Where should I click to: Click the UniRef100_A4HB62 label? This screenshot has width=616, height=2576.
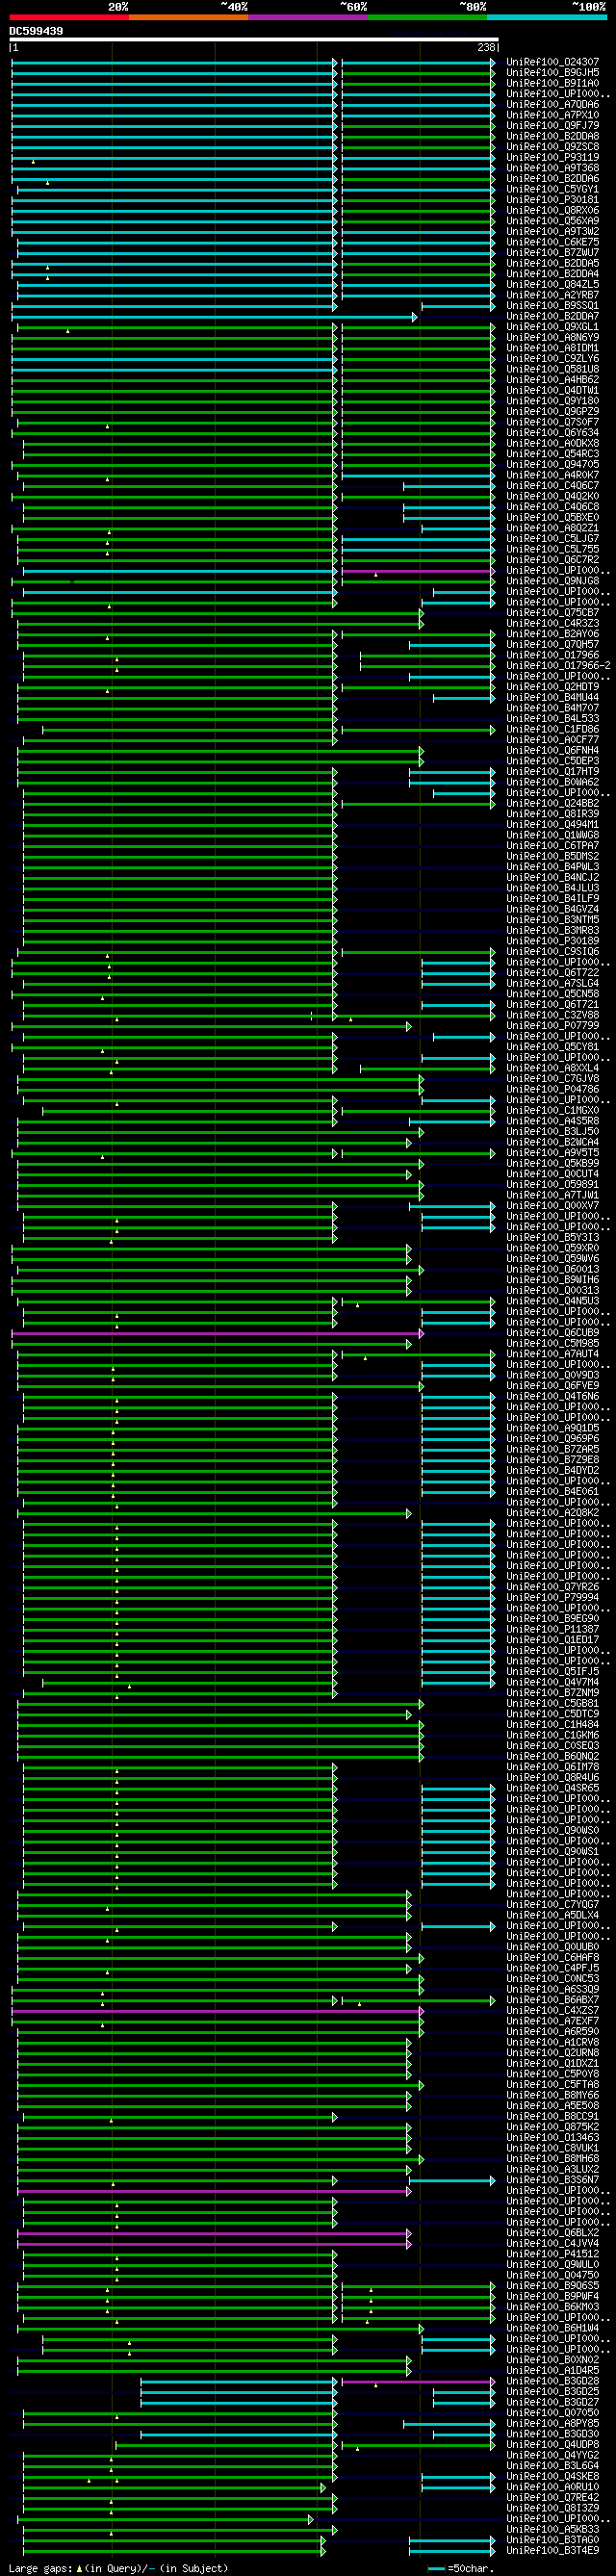[x=553, y=380]
